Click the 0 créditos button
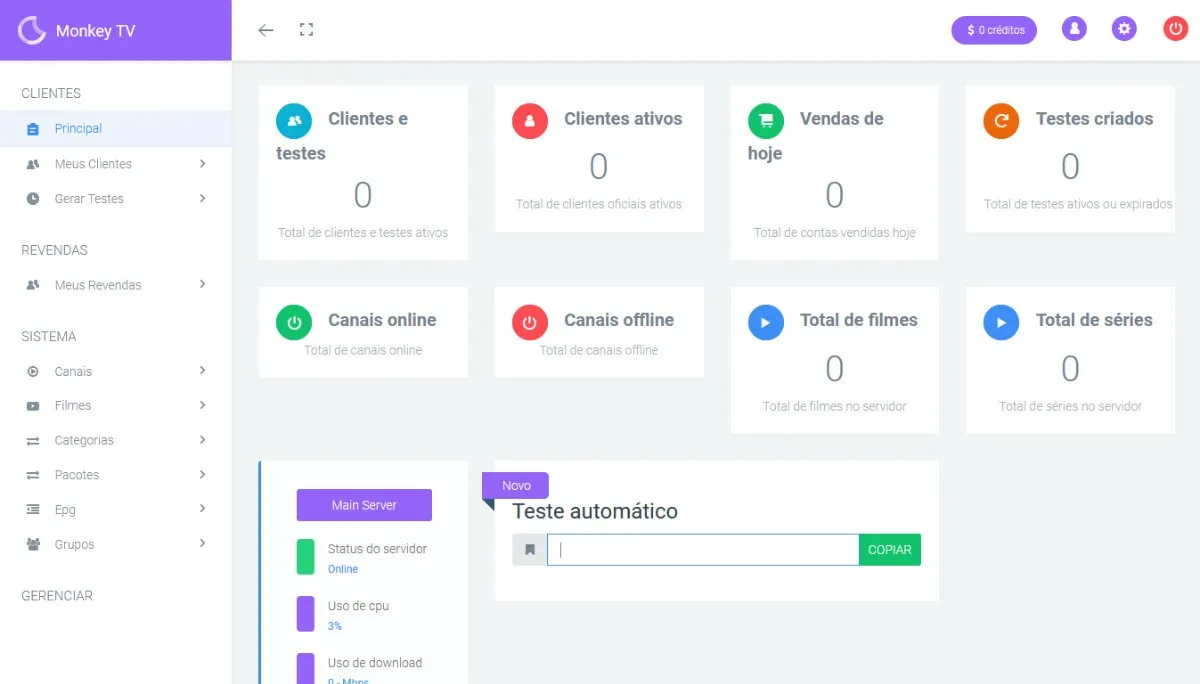Viewport: 1200px width, 684px height. click(994, 30)
